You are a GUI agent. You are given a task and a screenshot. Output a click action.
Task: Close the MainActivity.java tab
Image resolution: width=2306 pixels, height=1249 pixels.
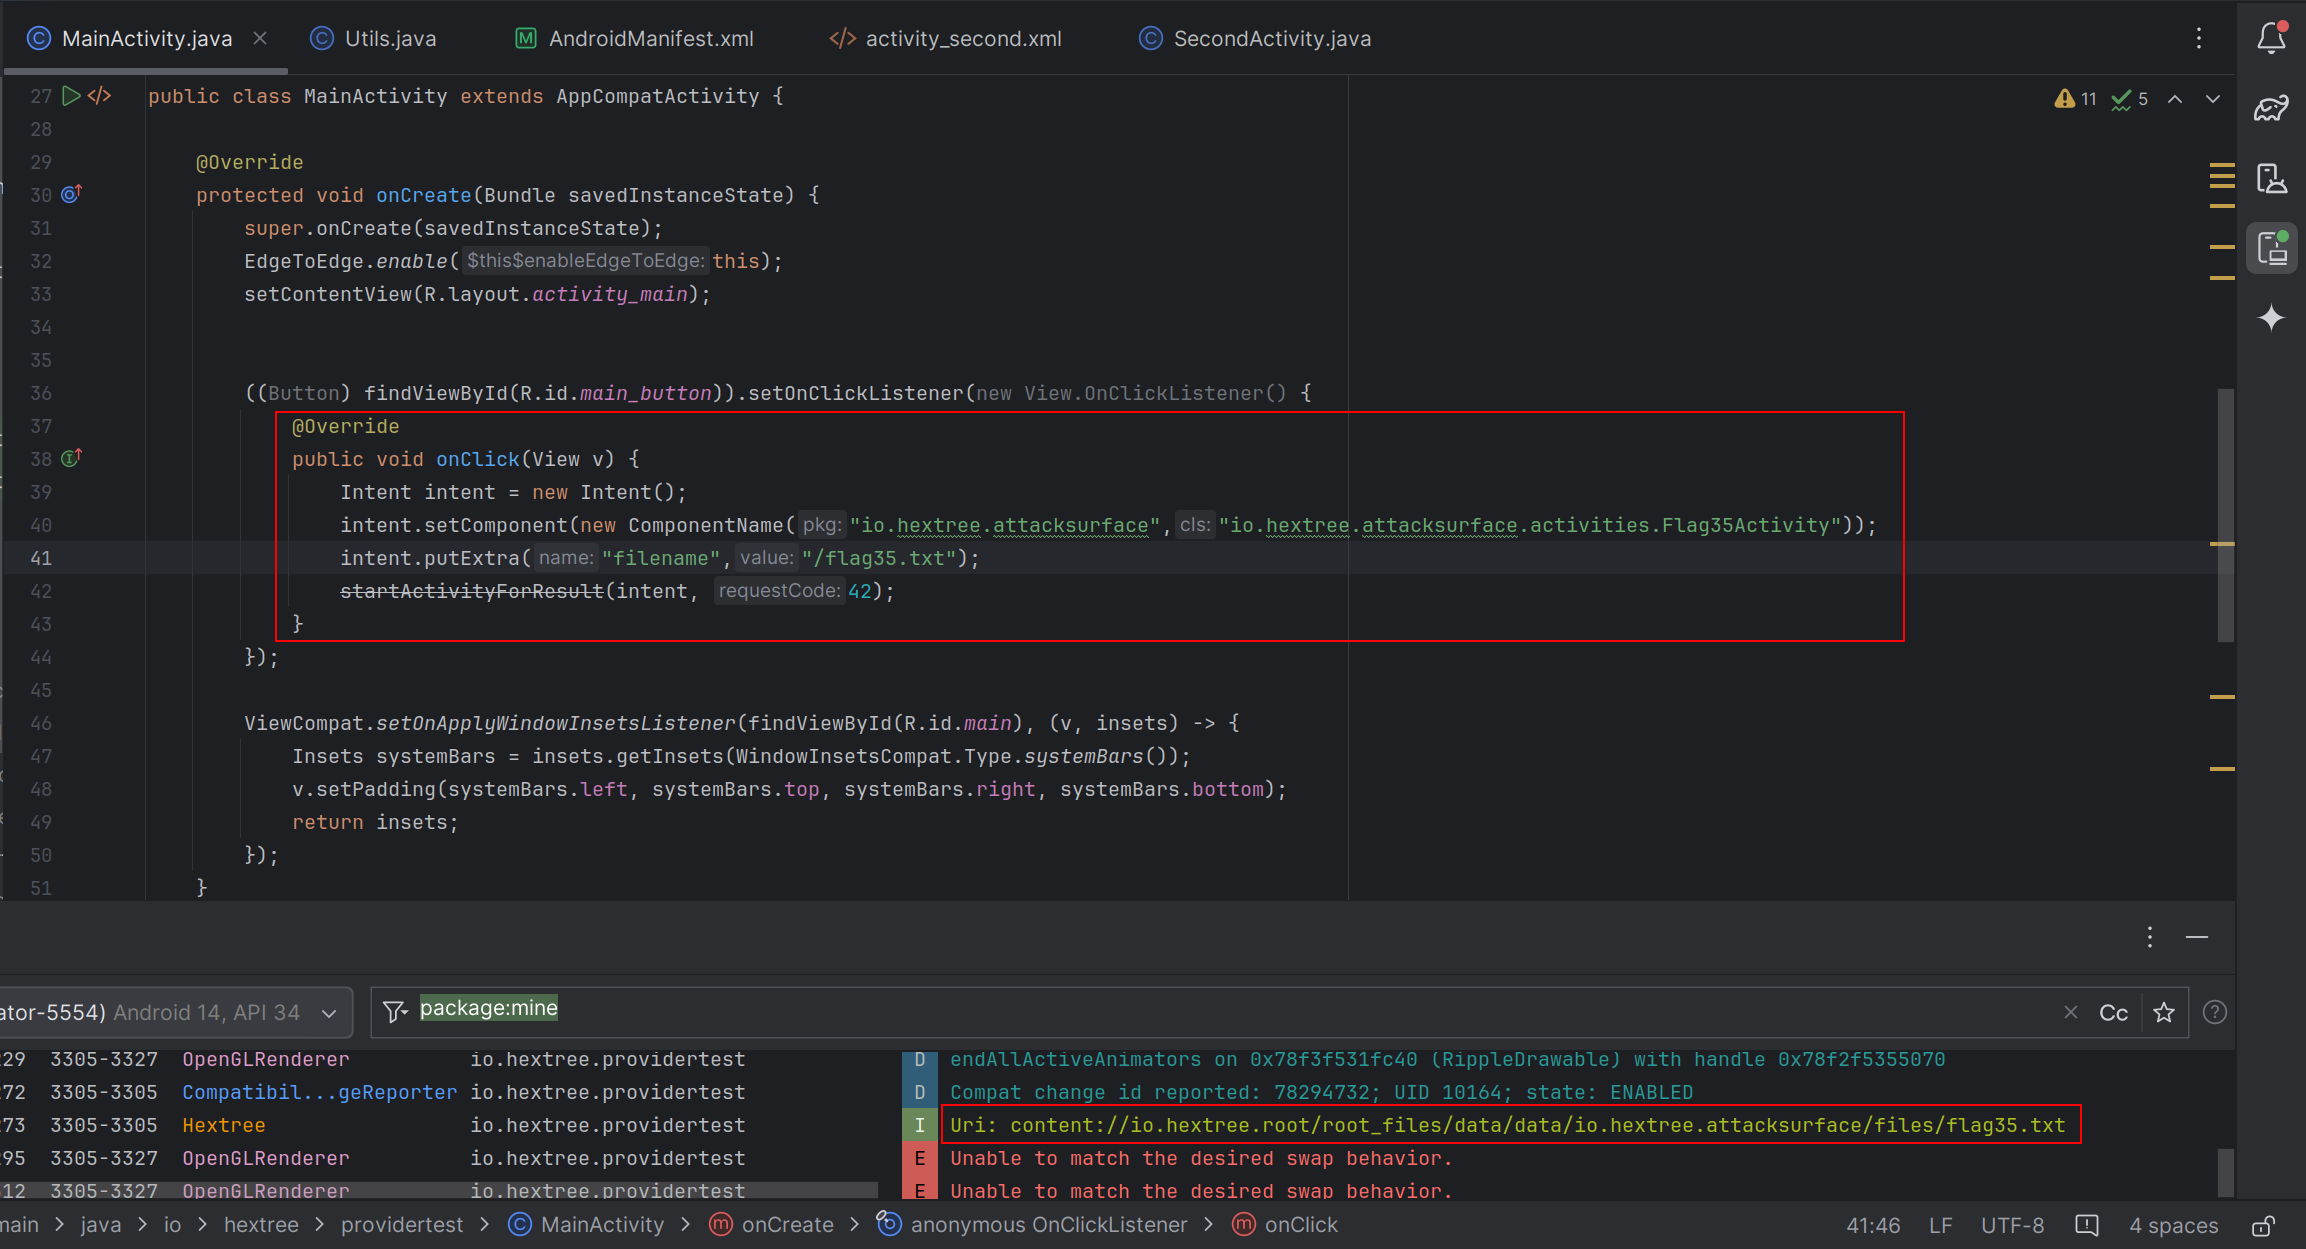[x=260, y=38]
